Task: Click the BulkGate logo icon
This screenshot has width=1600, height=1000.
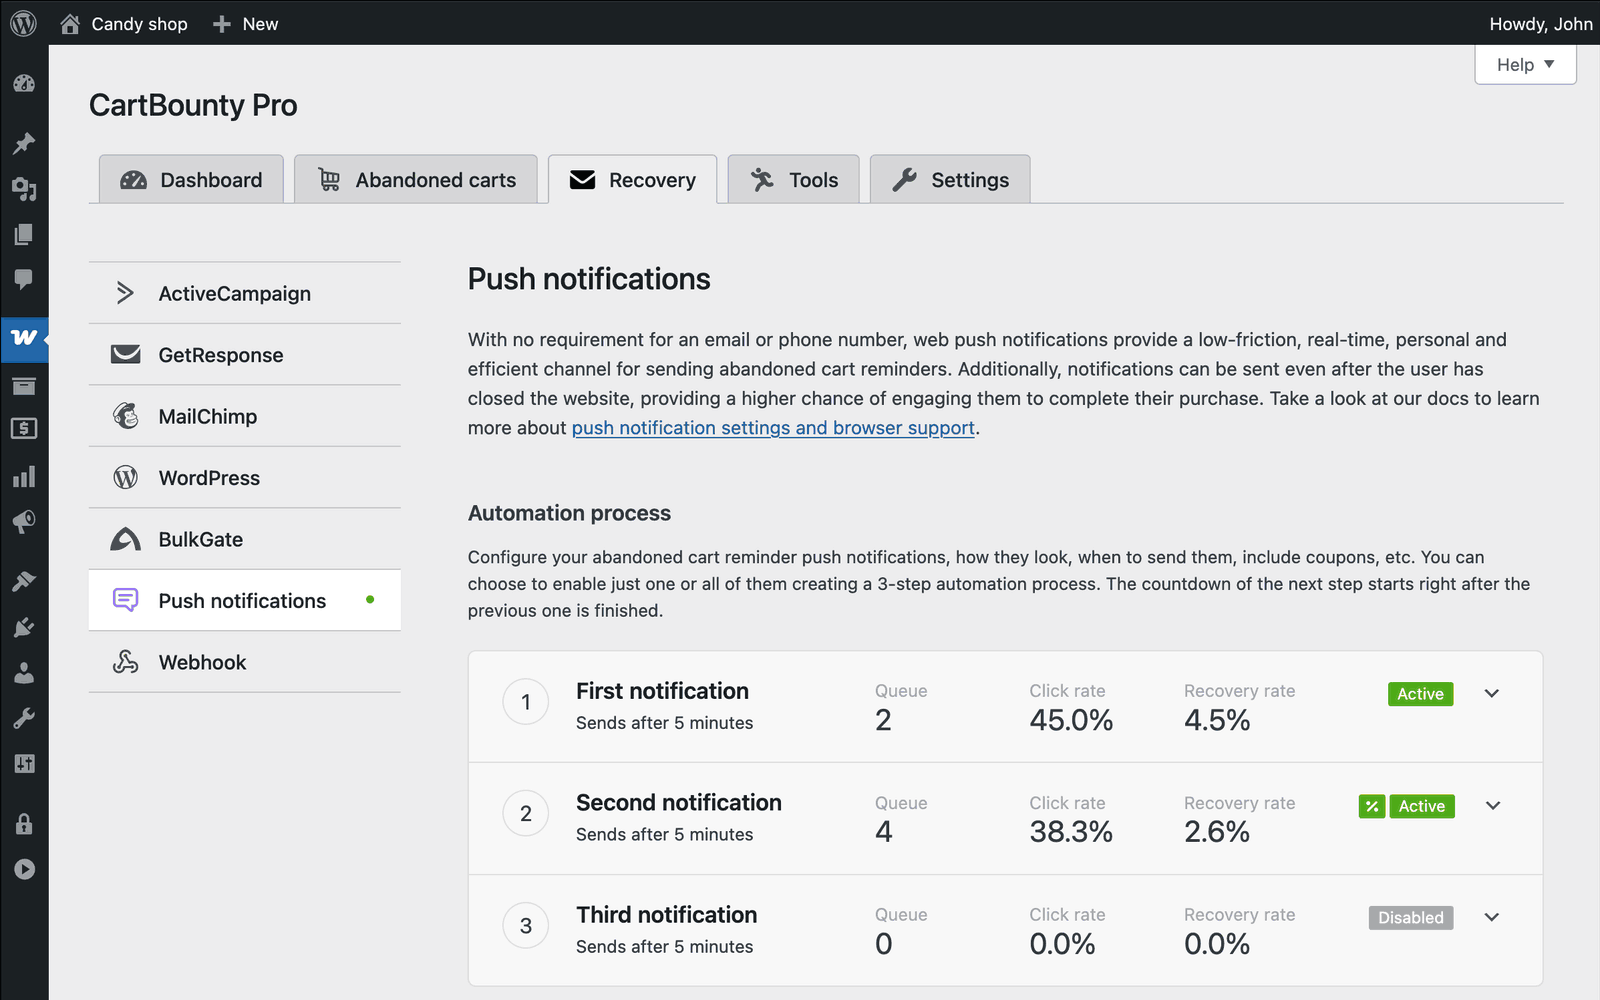Action: click(125, 539)
